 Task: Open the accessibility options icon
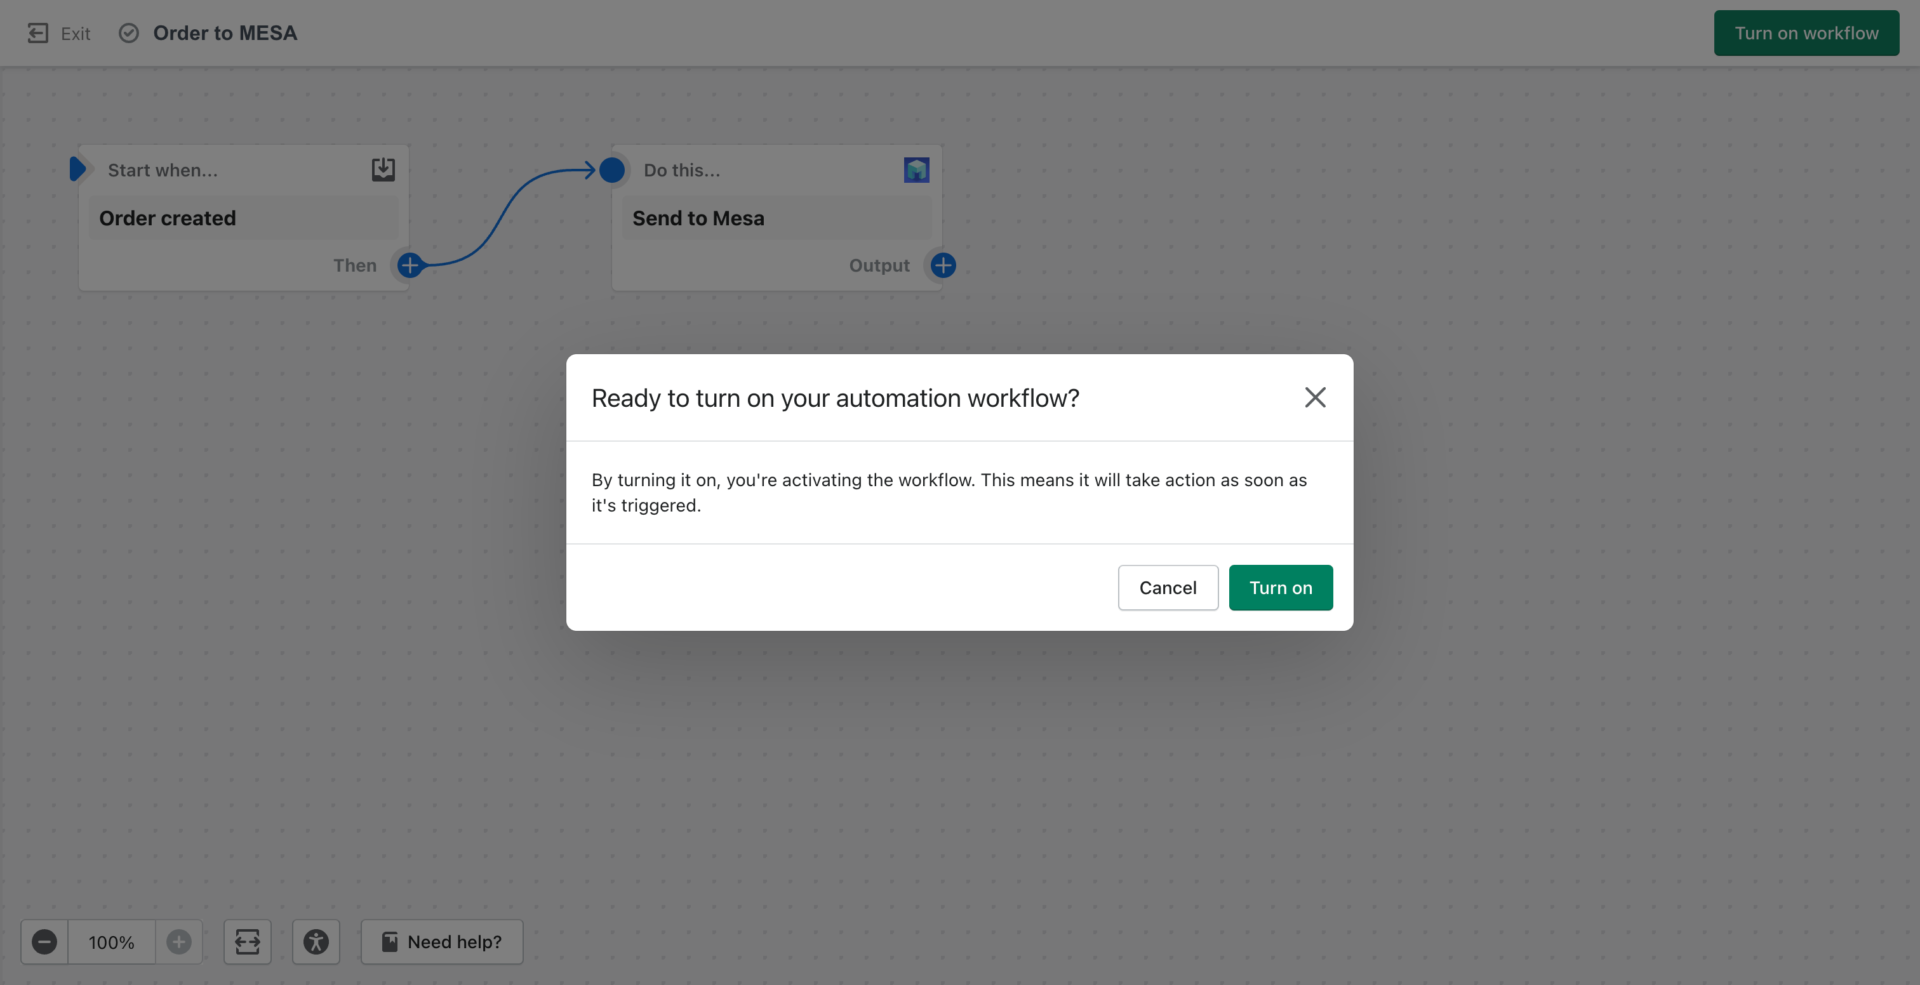(x=316, y=941)
